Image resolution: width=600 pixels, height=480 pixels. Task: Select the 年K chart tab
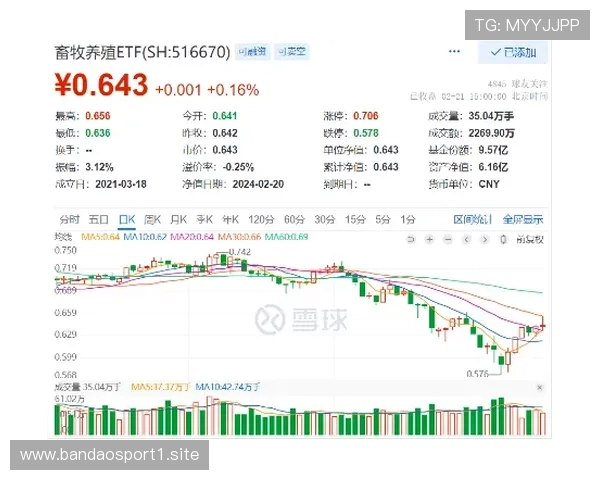230,220
